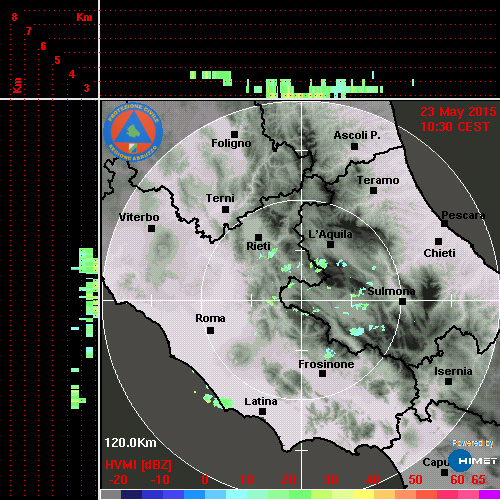This screenshot has height=500, width=500.
Task: Click the 65 value on dBZ scale
Action: [478, 480]
